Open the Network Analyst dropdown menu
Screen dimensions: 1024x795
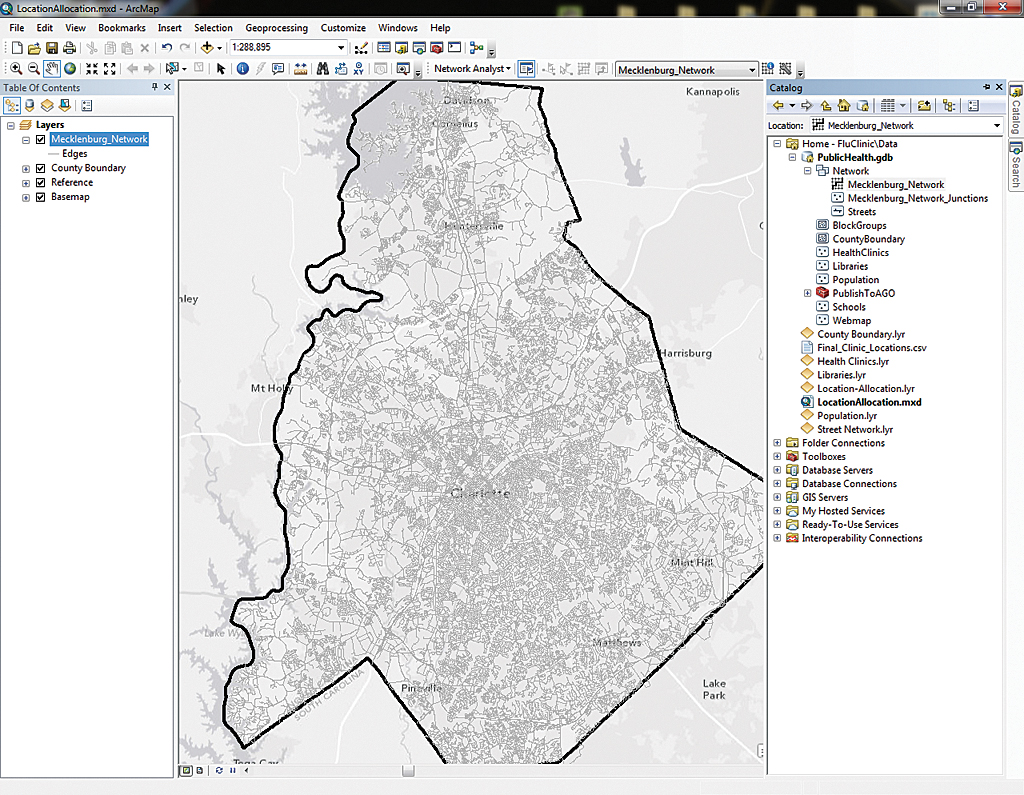tap(472, 69)
